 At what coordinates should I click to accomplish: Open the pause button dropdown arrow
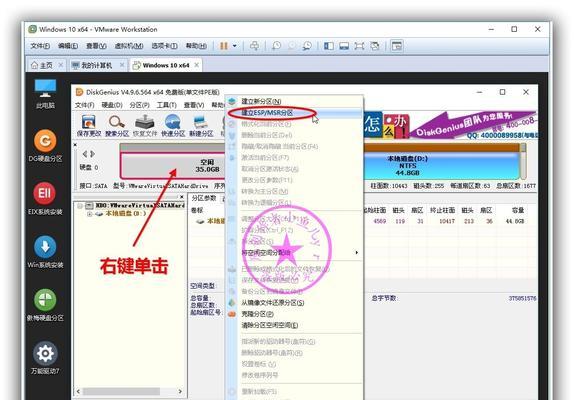(x=235, y=46)
